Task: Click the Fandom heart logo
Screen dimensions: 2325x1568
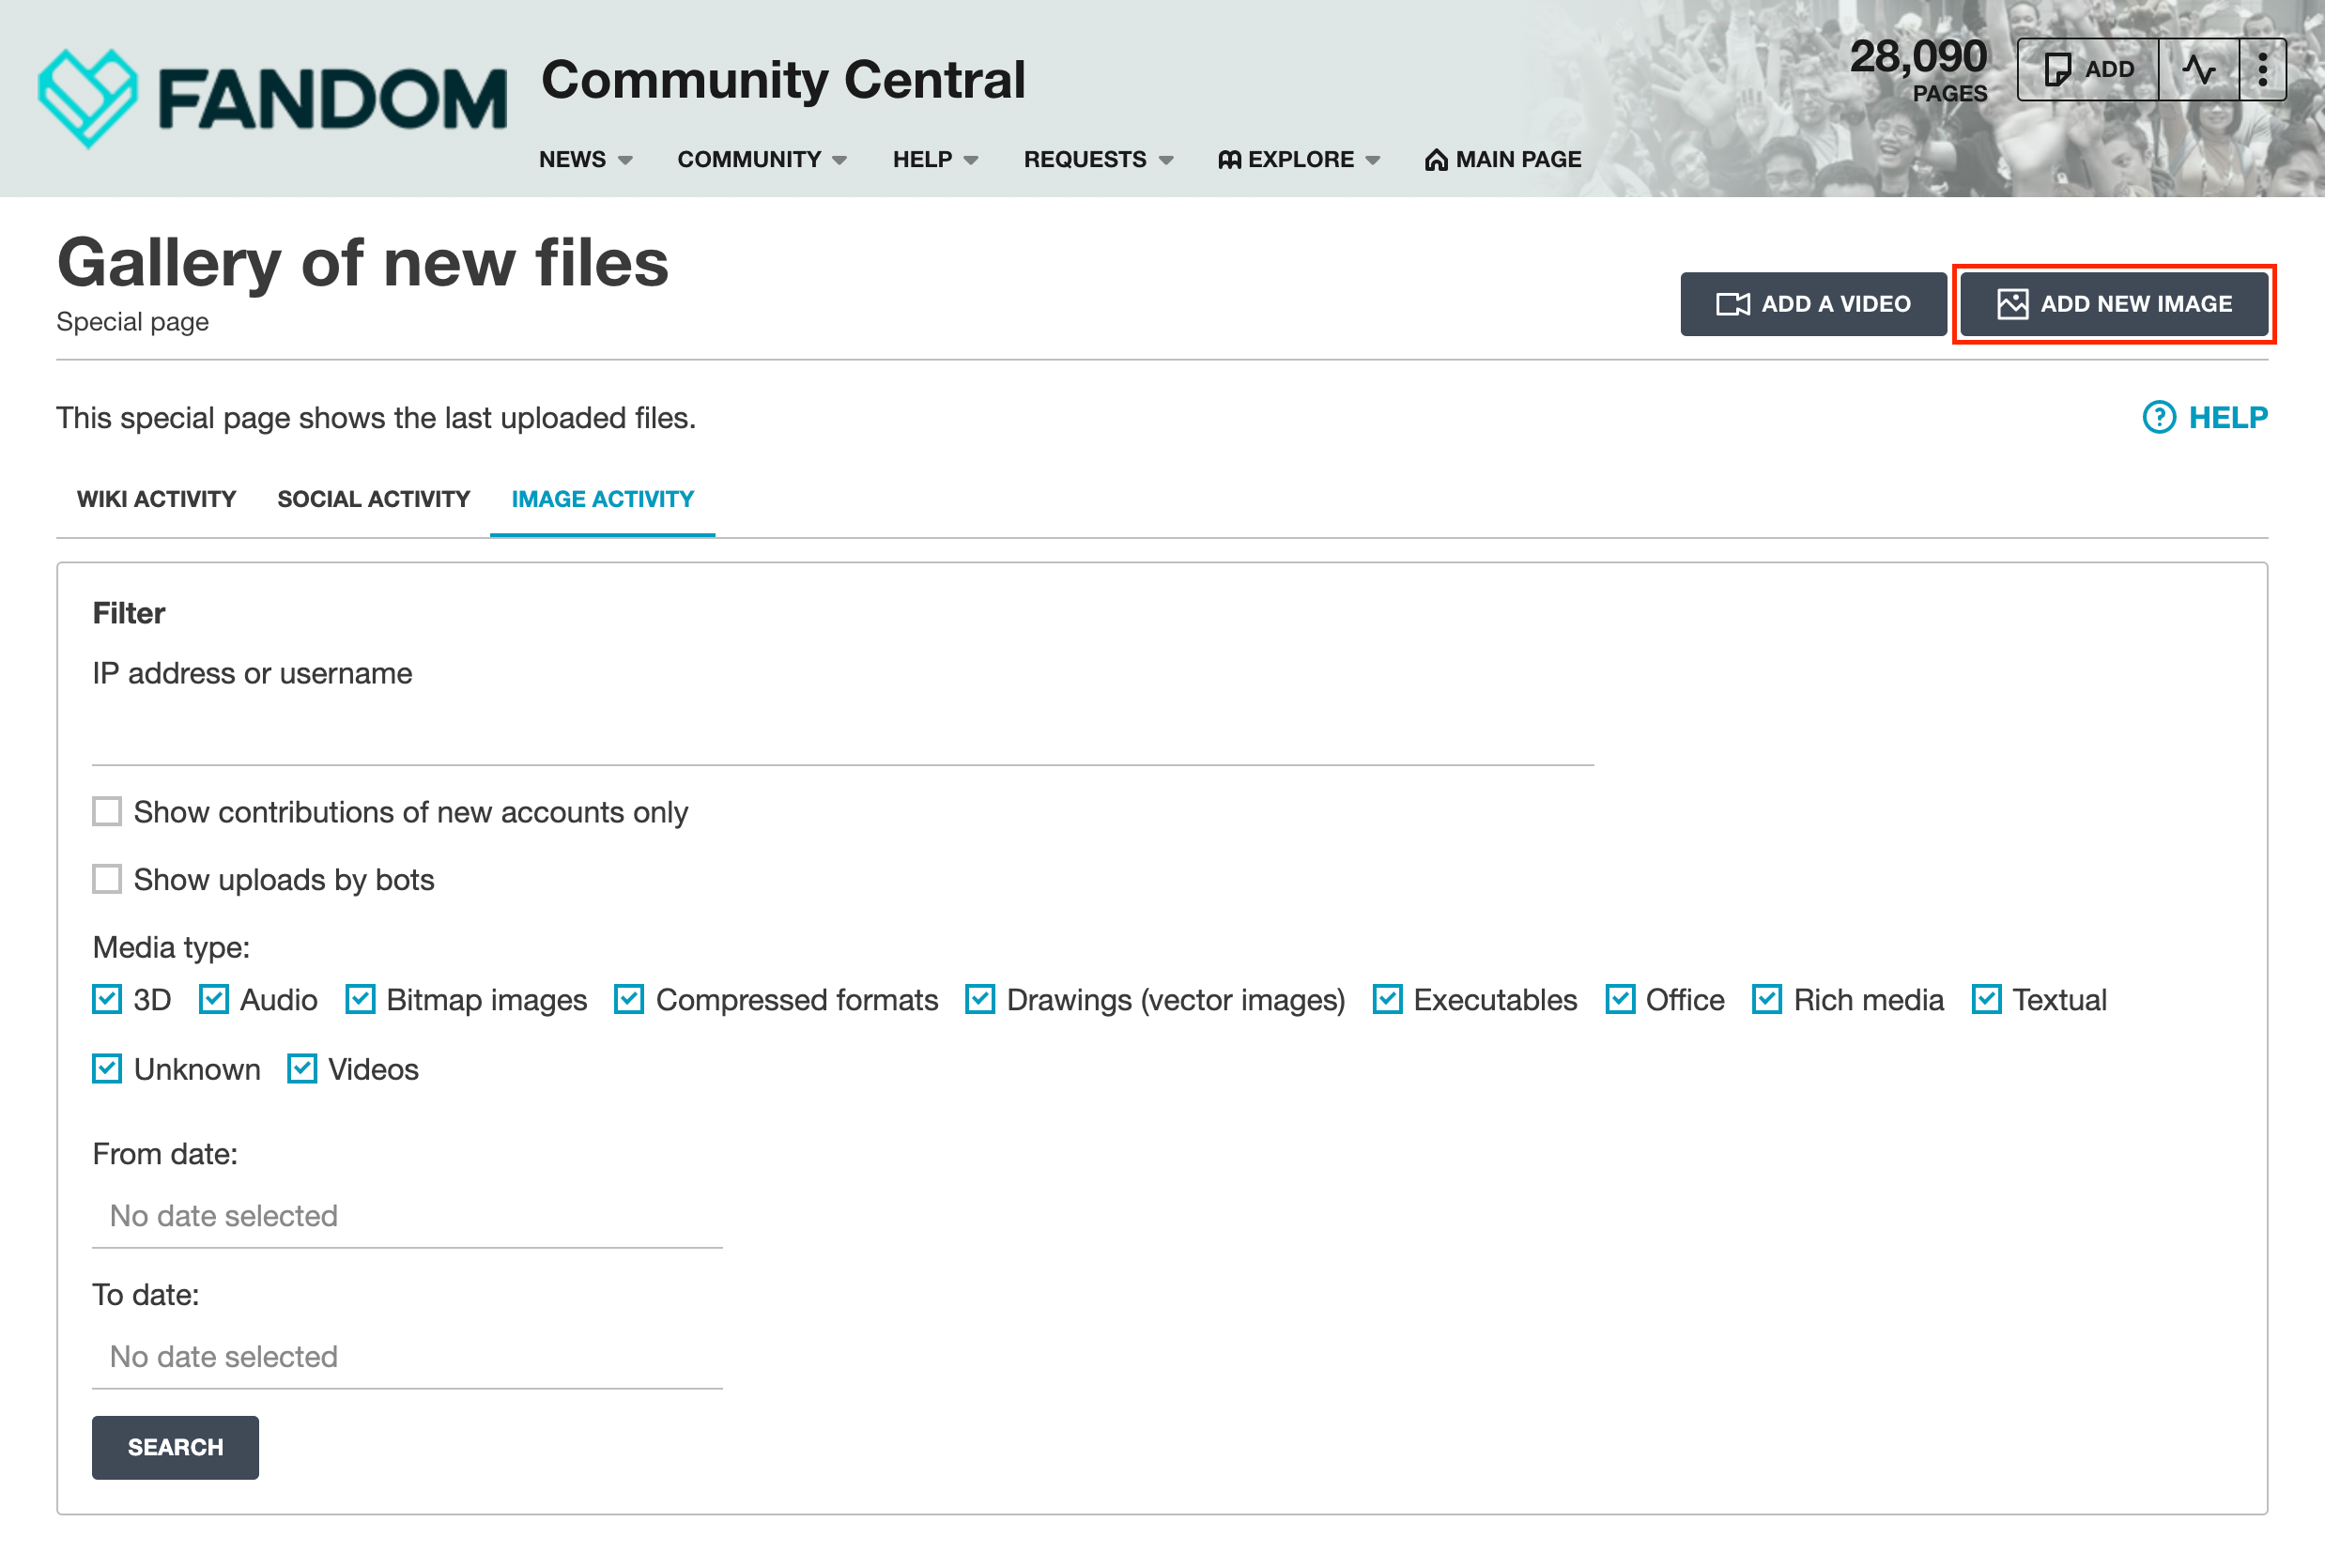Action: pyautogui.click(x=87, y=97)
